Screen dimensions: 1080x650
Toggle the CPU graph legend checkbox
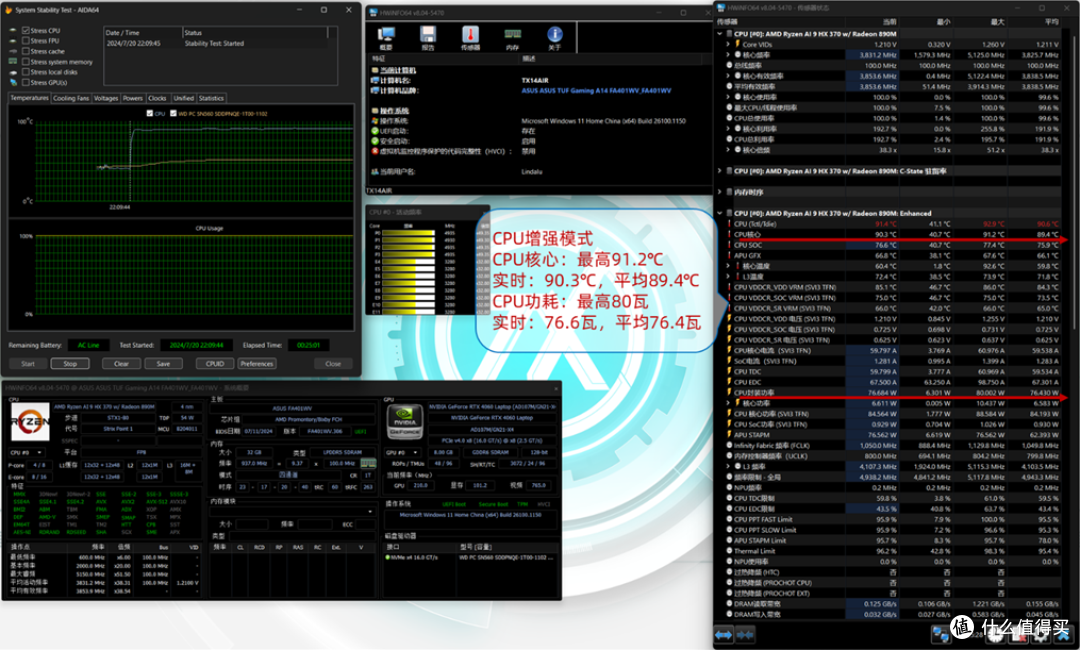[x=150, y=114]
